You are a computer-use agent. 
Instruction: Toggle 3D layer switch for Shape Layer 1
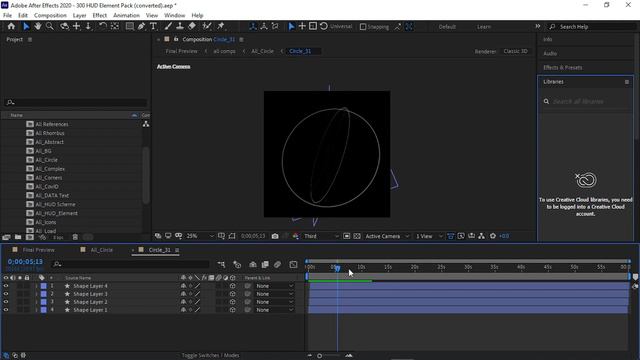233,310
